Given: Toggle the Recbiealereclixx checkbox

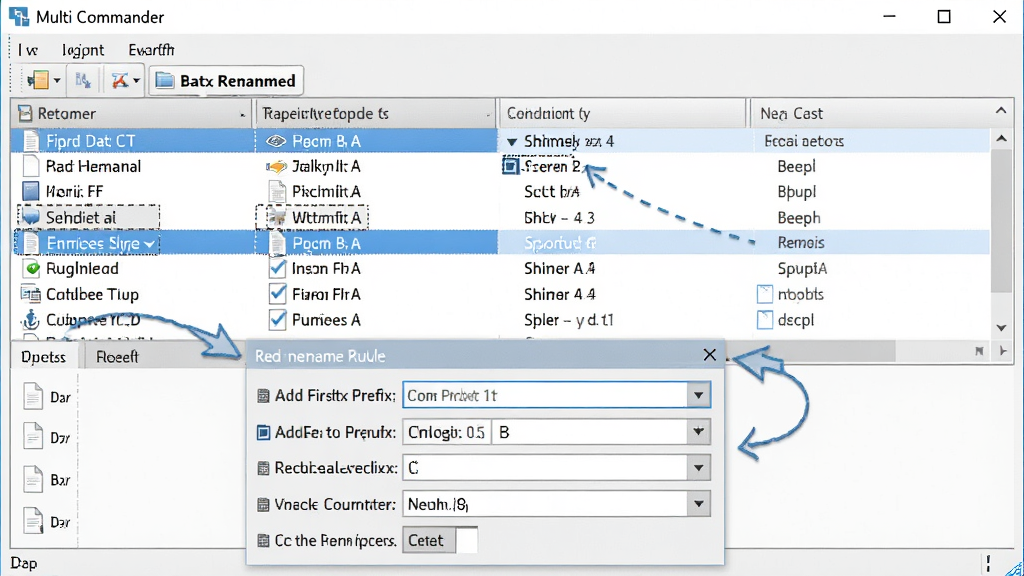Looking at the screenshot, I should pyautogui.click(x=263, y=468).
